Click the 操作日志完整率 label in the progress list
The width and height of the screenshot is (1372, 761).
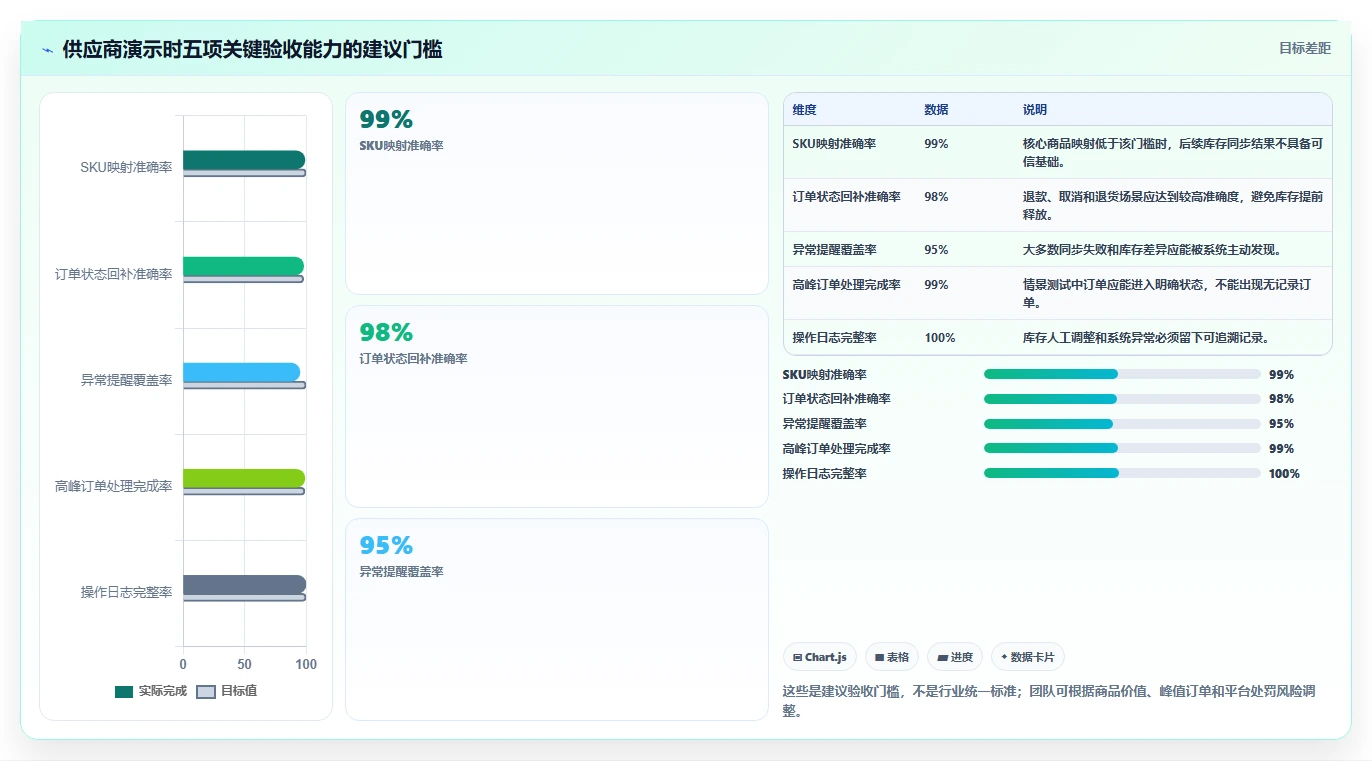click(824, 473)
